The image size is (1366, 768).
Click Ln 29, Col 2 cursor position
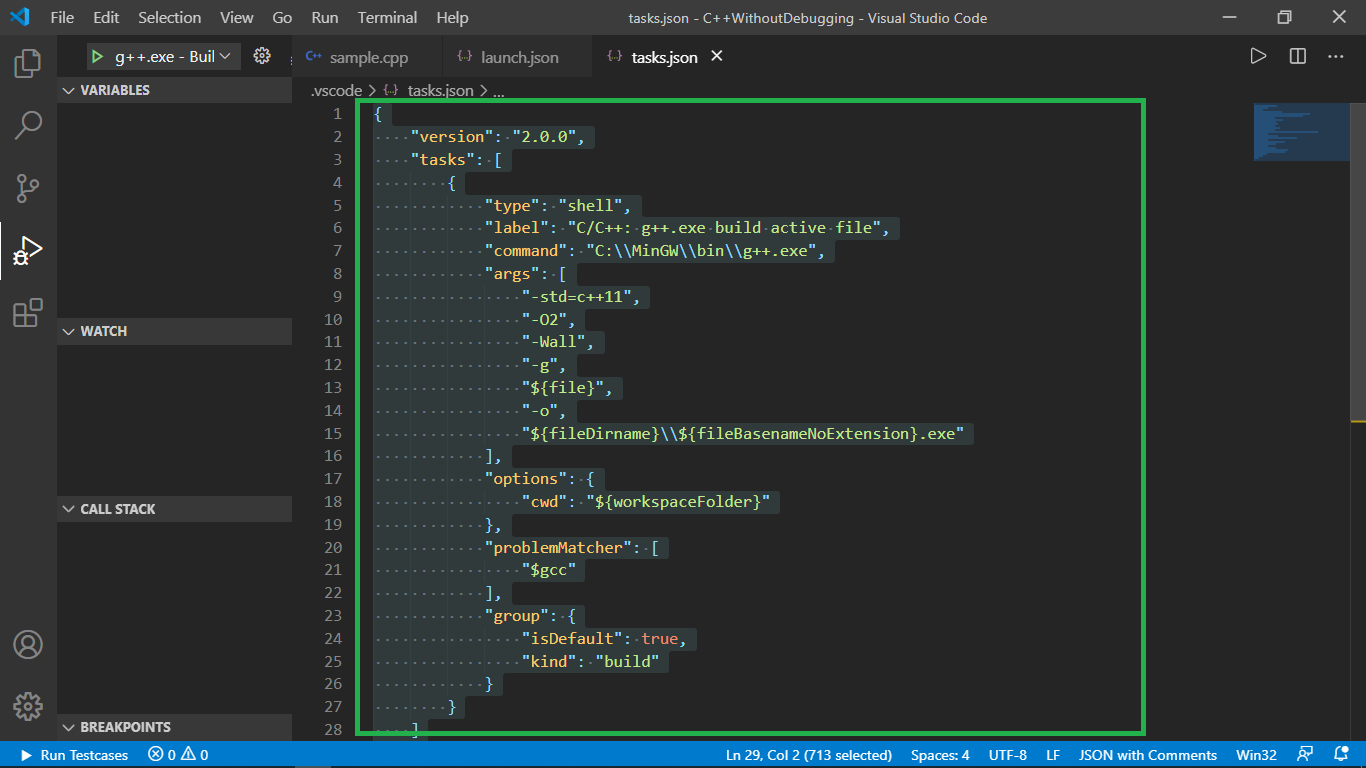(809, 755)
